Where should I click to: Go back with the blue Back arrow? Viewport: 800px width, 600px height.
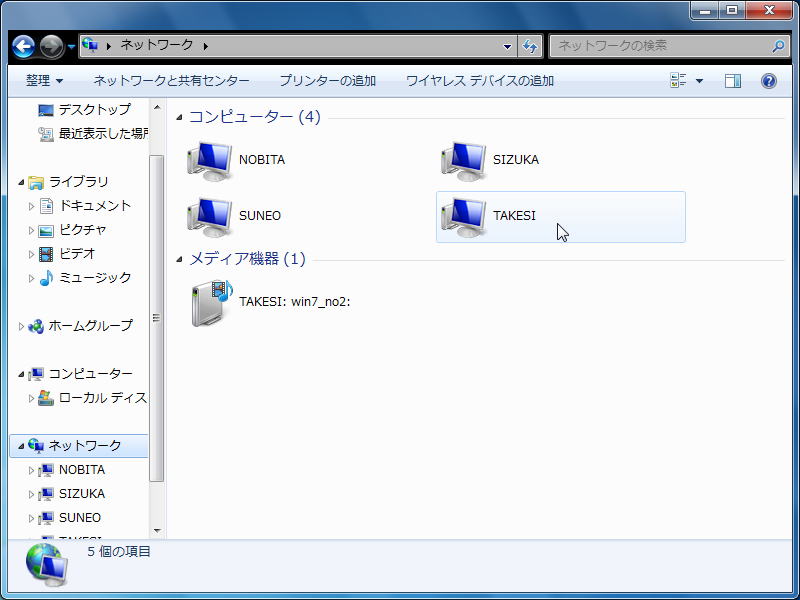point(23,46)
